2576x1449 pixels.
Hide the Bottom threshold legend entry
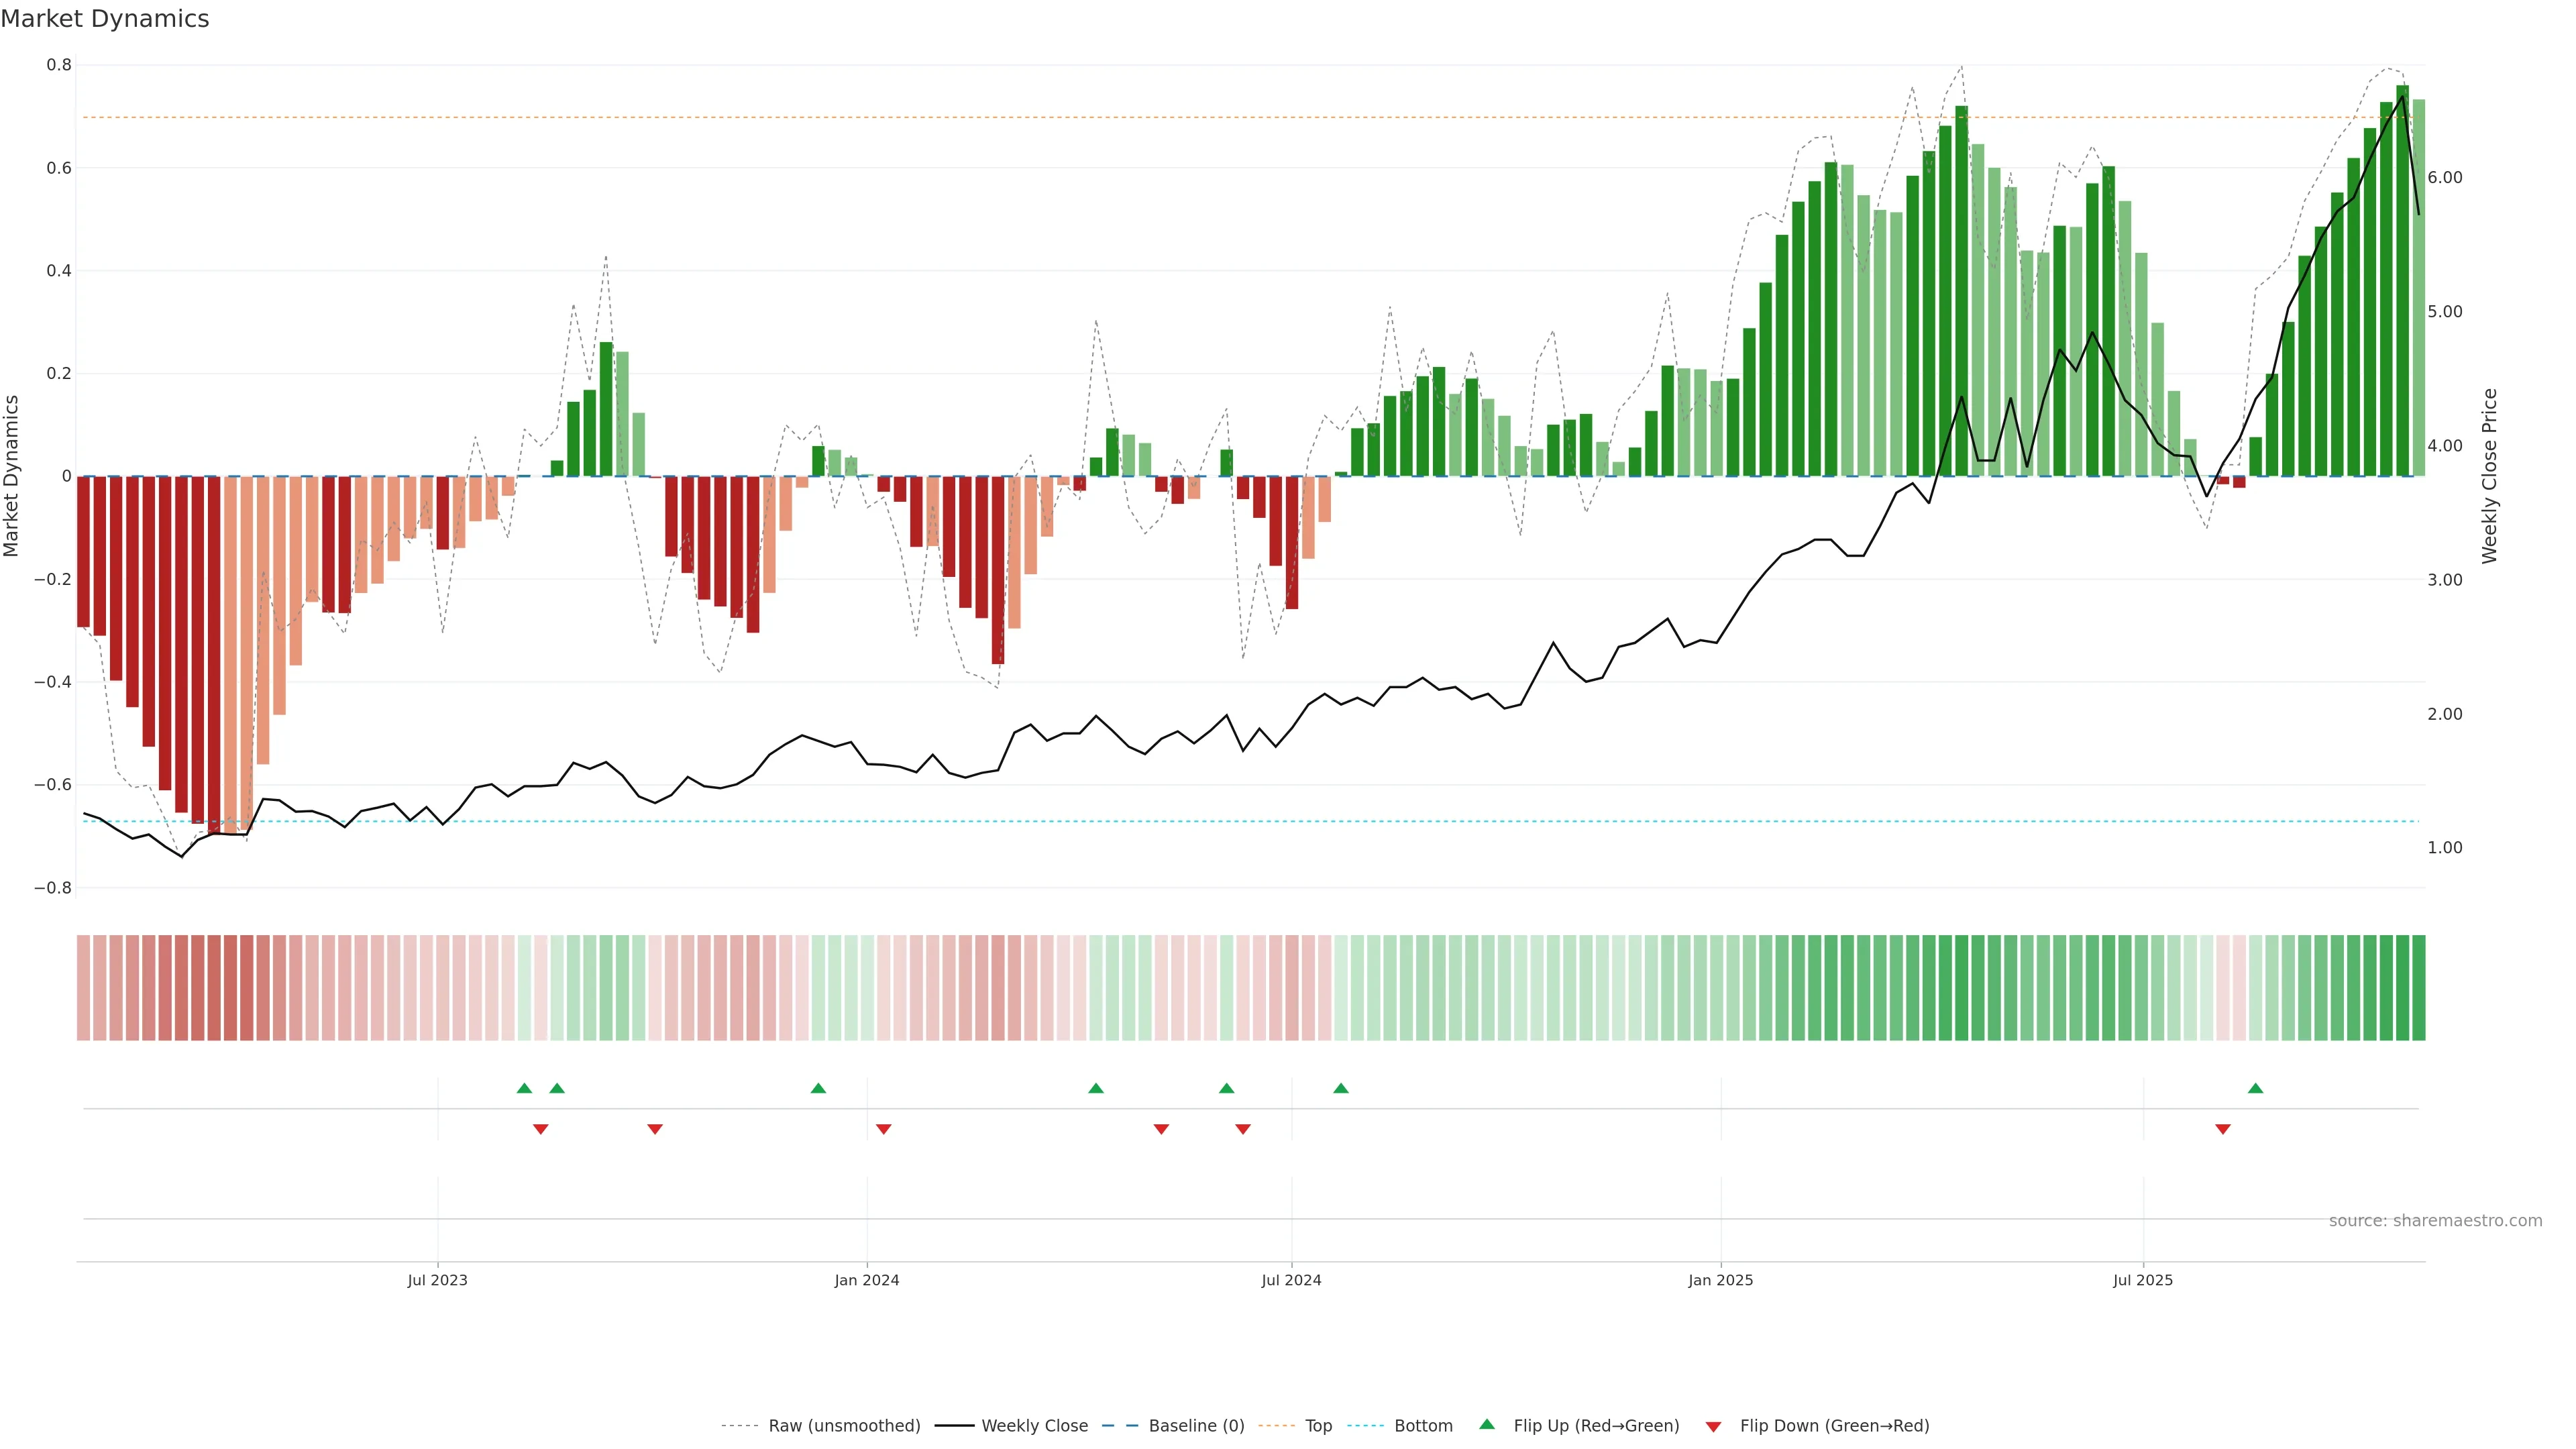tap(1423, 1426)
